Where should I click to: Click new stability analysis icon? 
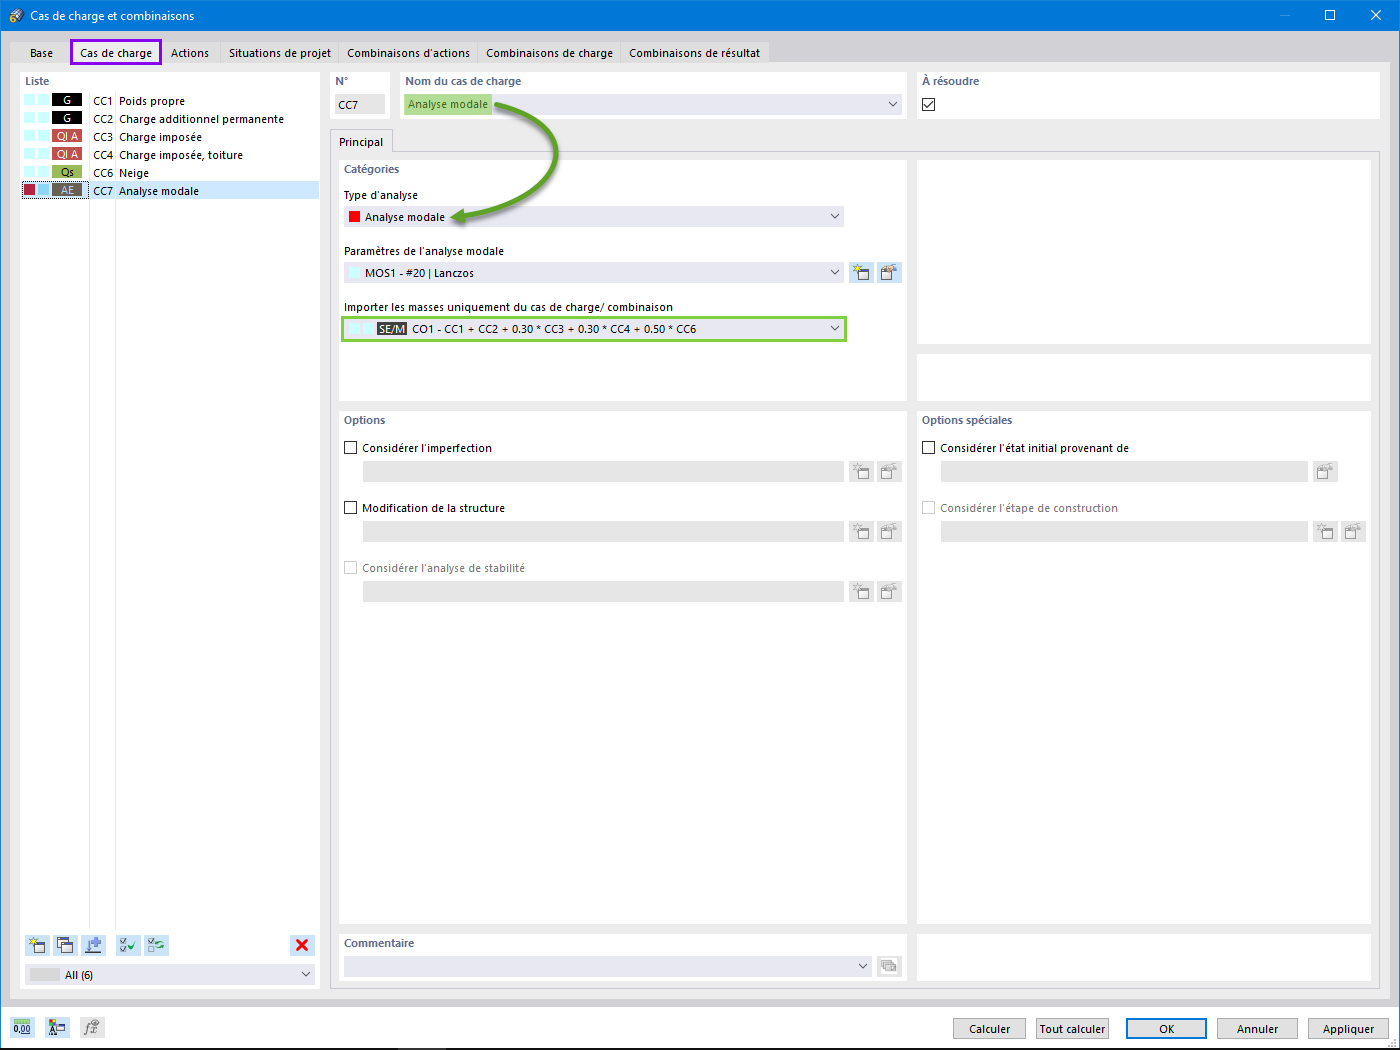(861, 591)
